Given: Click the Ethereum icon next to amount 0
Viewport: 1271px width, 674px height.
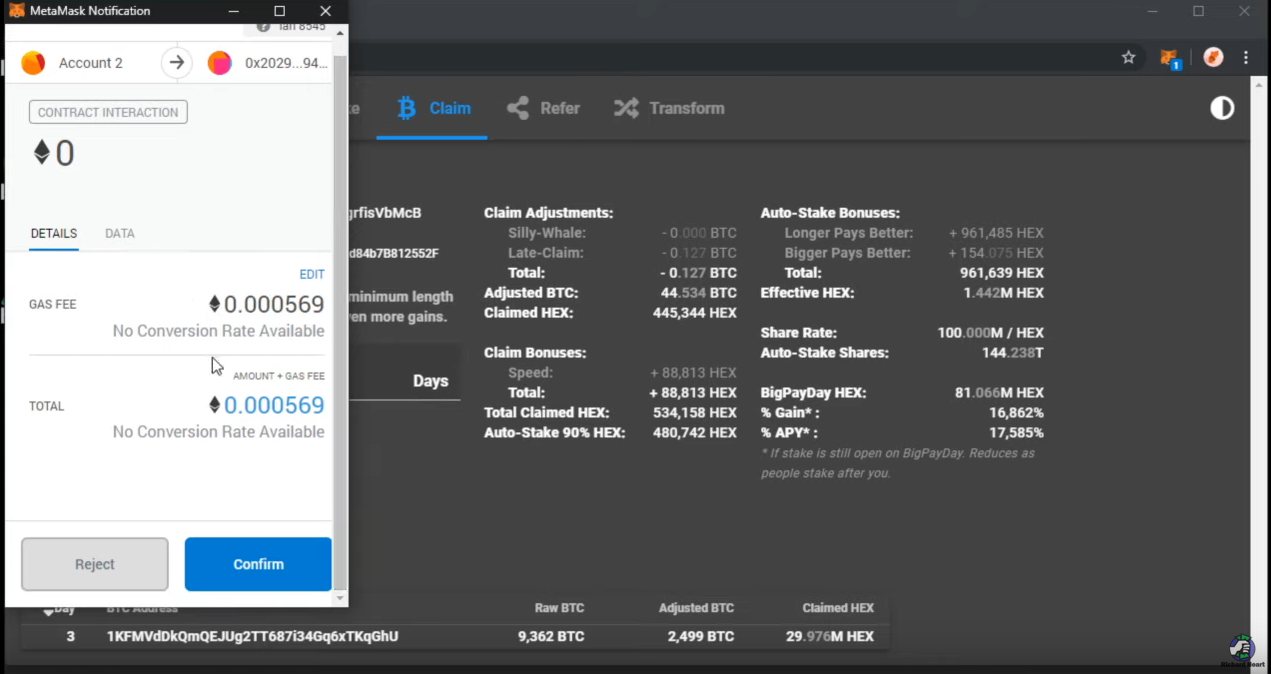Looking at the screenshot, I should click(42, 152).
